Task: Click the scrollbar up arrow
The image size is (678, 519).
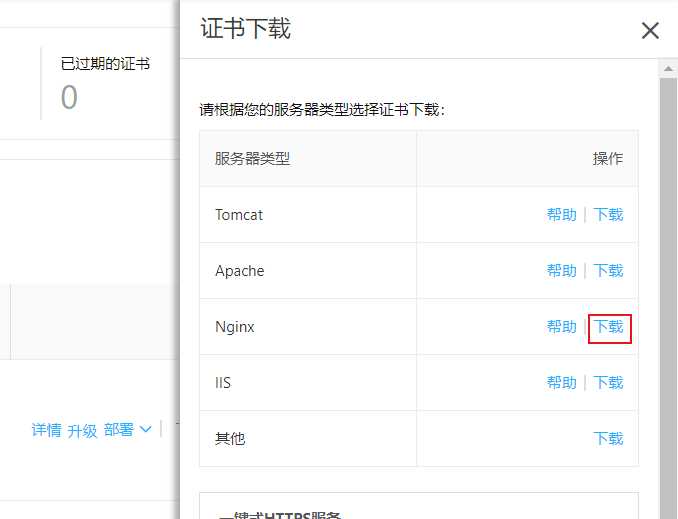Action: 669,69
